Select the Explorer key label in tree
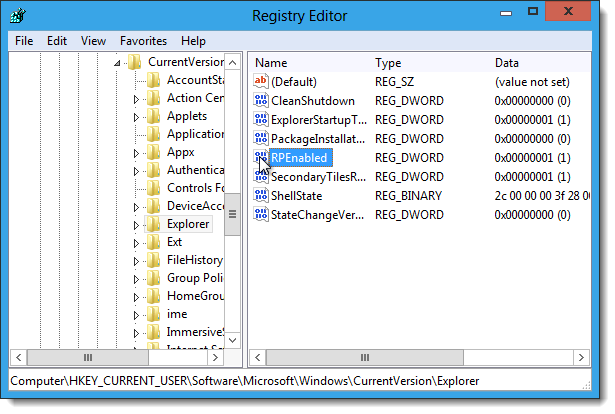The height and width of the screenshot is (414, 615). (x=188, y=224)
